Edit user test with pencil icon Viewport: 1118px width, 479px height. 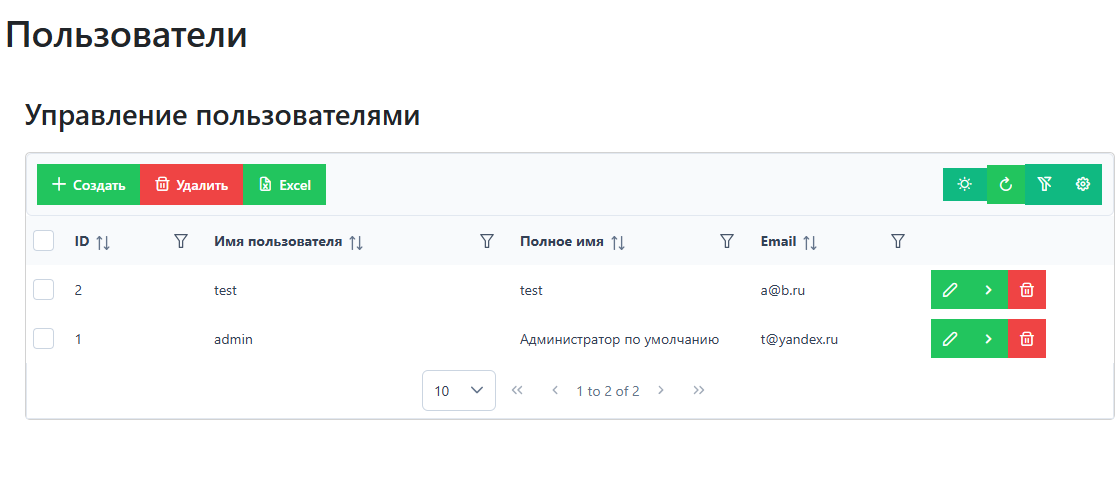click(x=950, y=290)
